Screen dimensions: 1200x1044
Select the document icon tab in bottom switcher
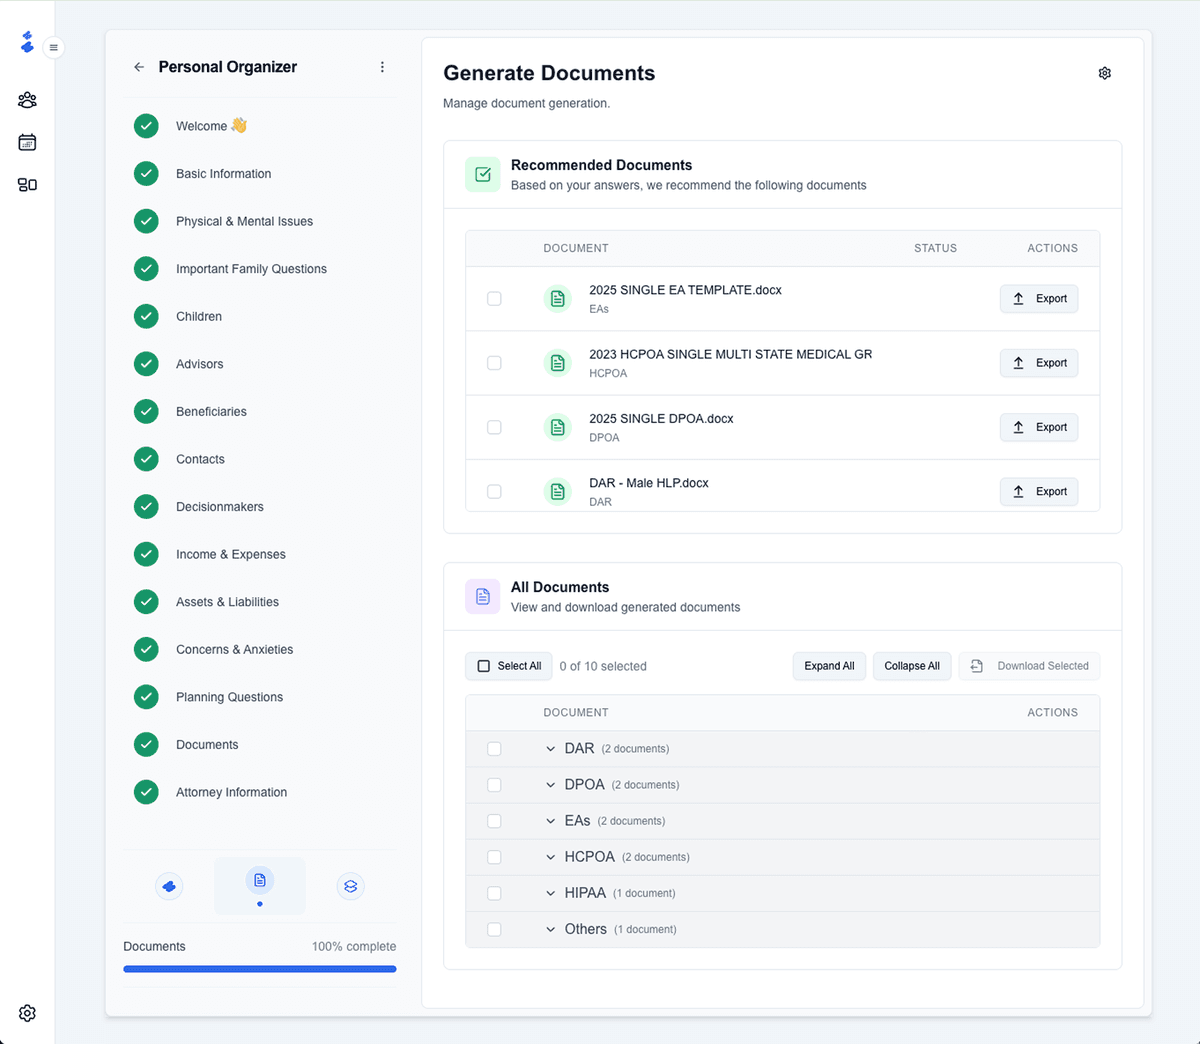click(260, 881)
